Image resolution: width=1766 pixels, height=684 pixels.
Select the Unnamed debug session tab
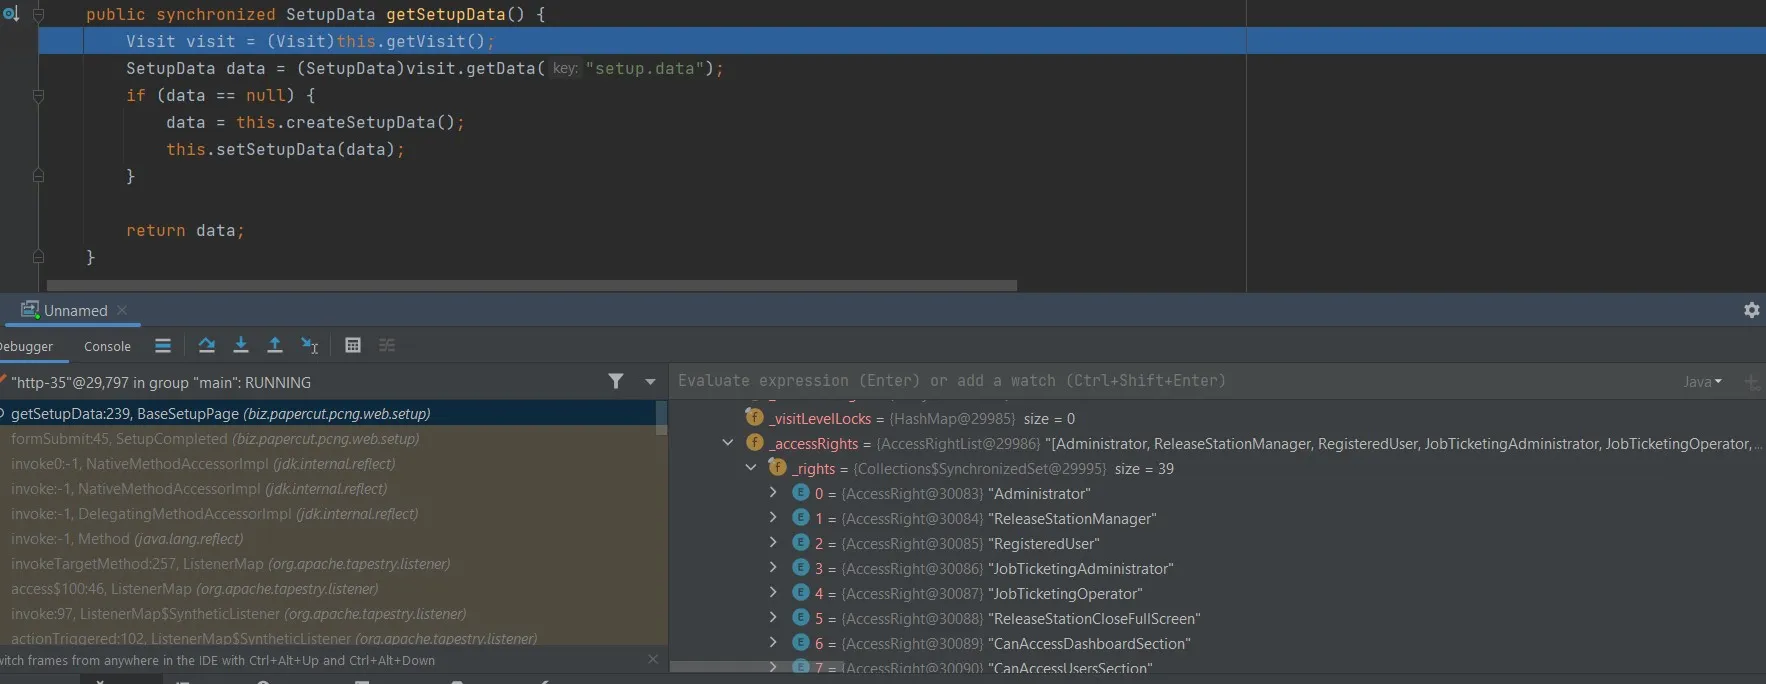click(x=75, y=310)
